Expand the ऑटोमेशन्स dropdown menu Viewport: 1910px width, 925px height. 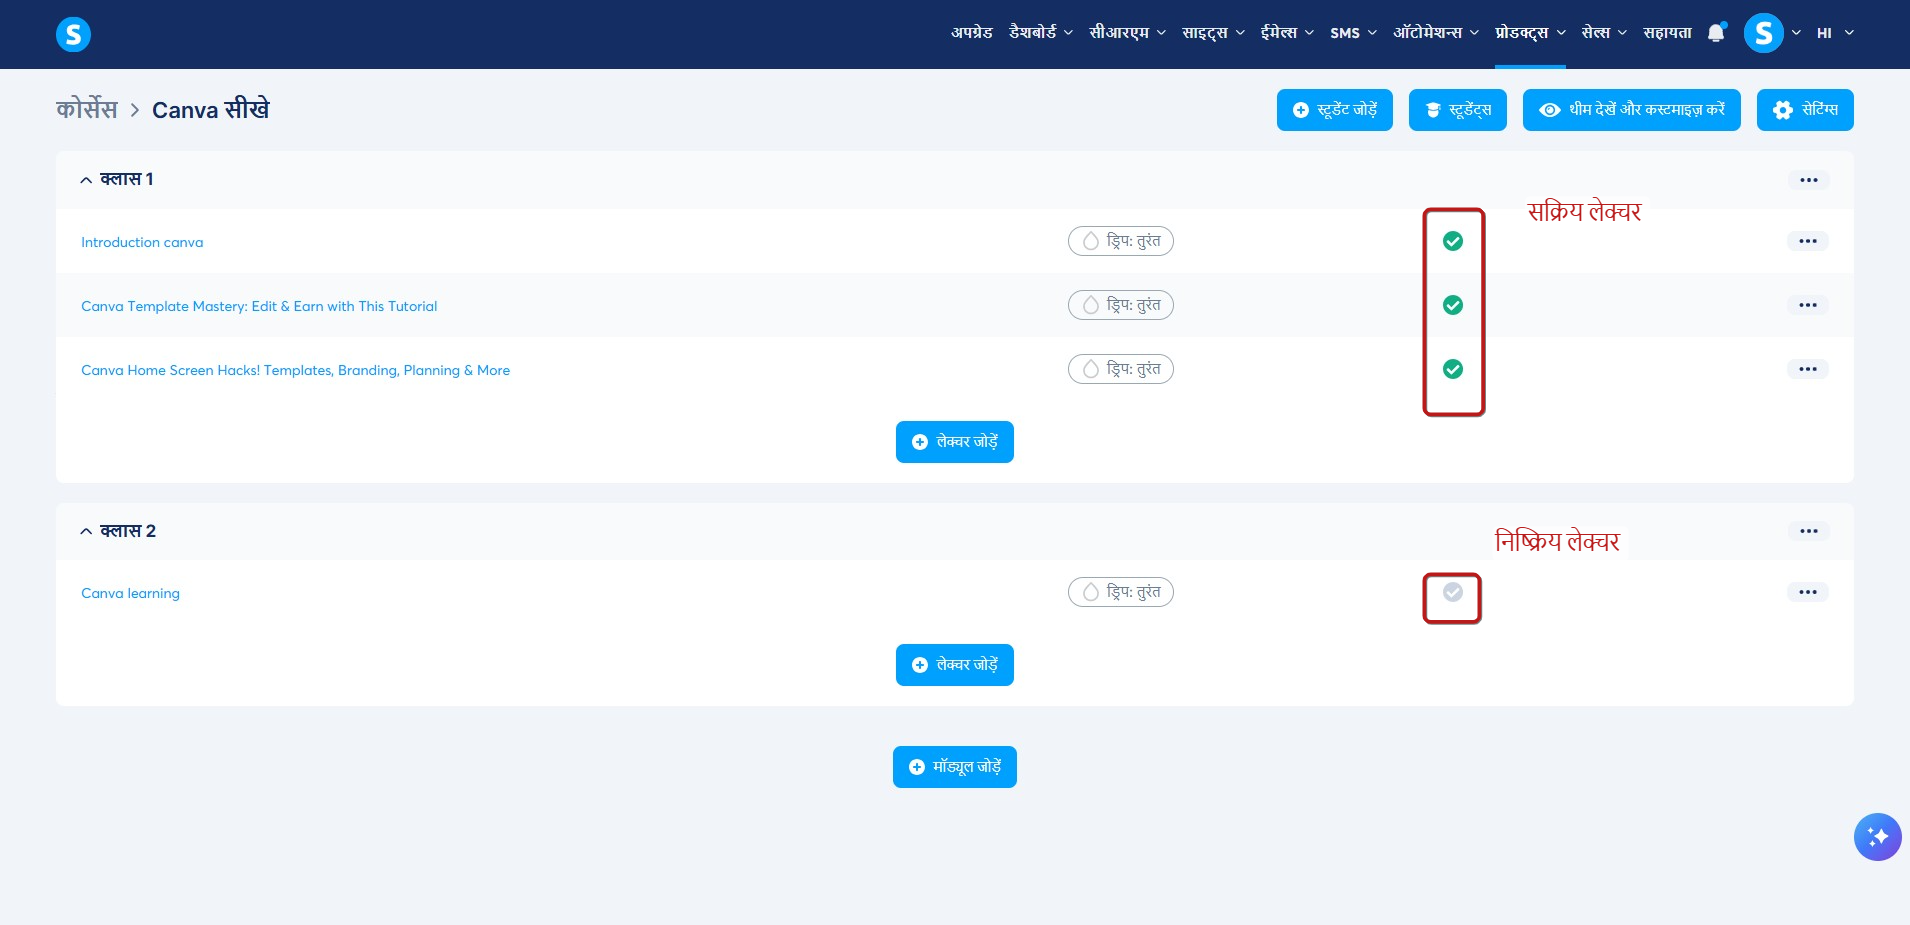(x=1435, y=33)
